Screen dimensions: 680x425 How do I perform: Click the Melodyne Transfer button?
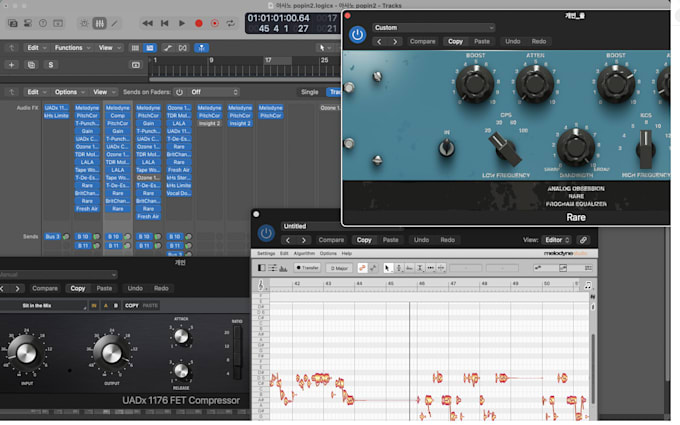pos(307,268)
